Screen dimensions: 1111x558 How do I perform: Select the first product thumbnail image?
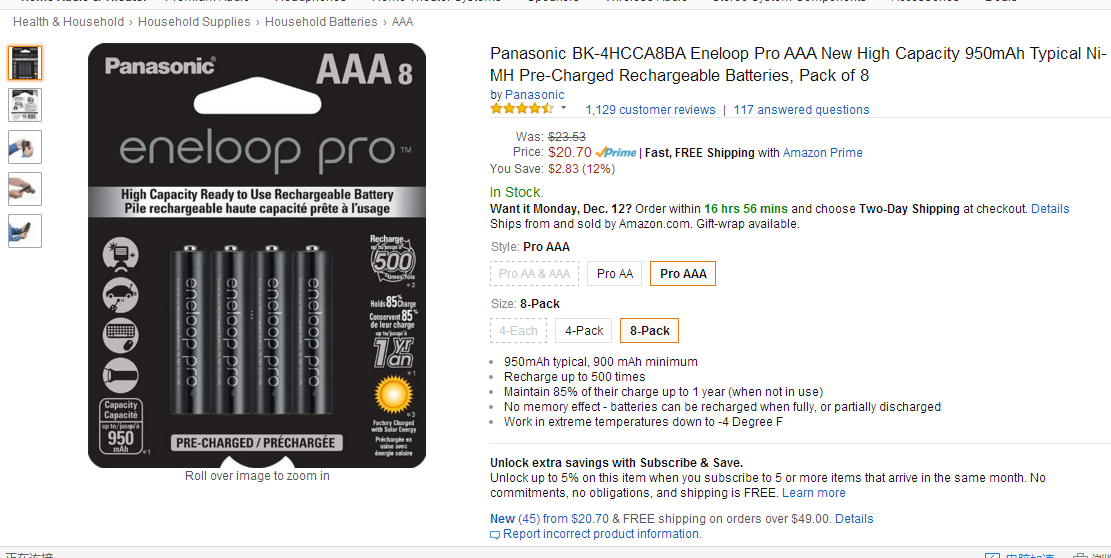coord(25,63)
